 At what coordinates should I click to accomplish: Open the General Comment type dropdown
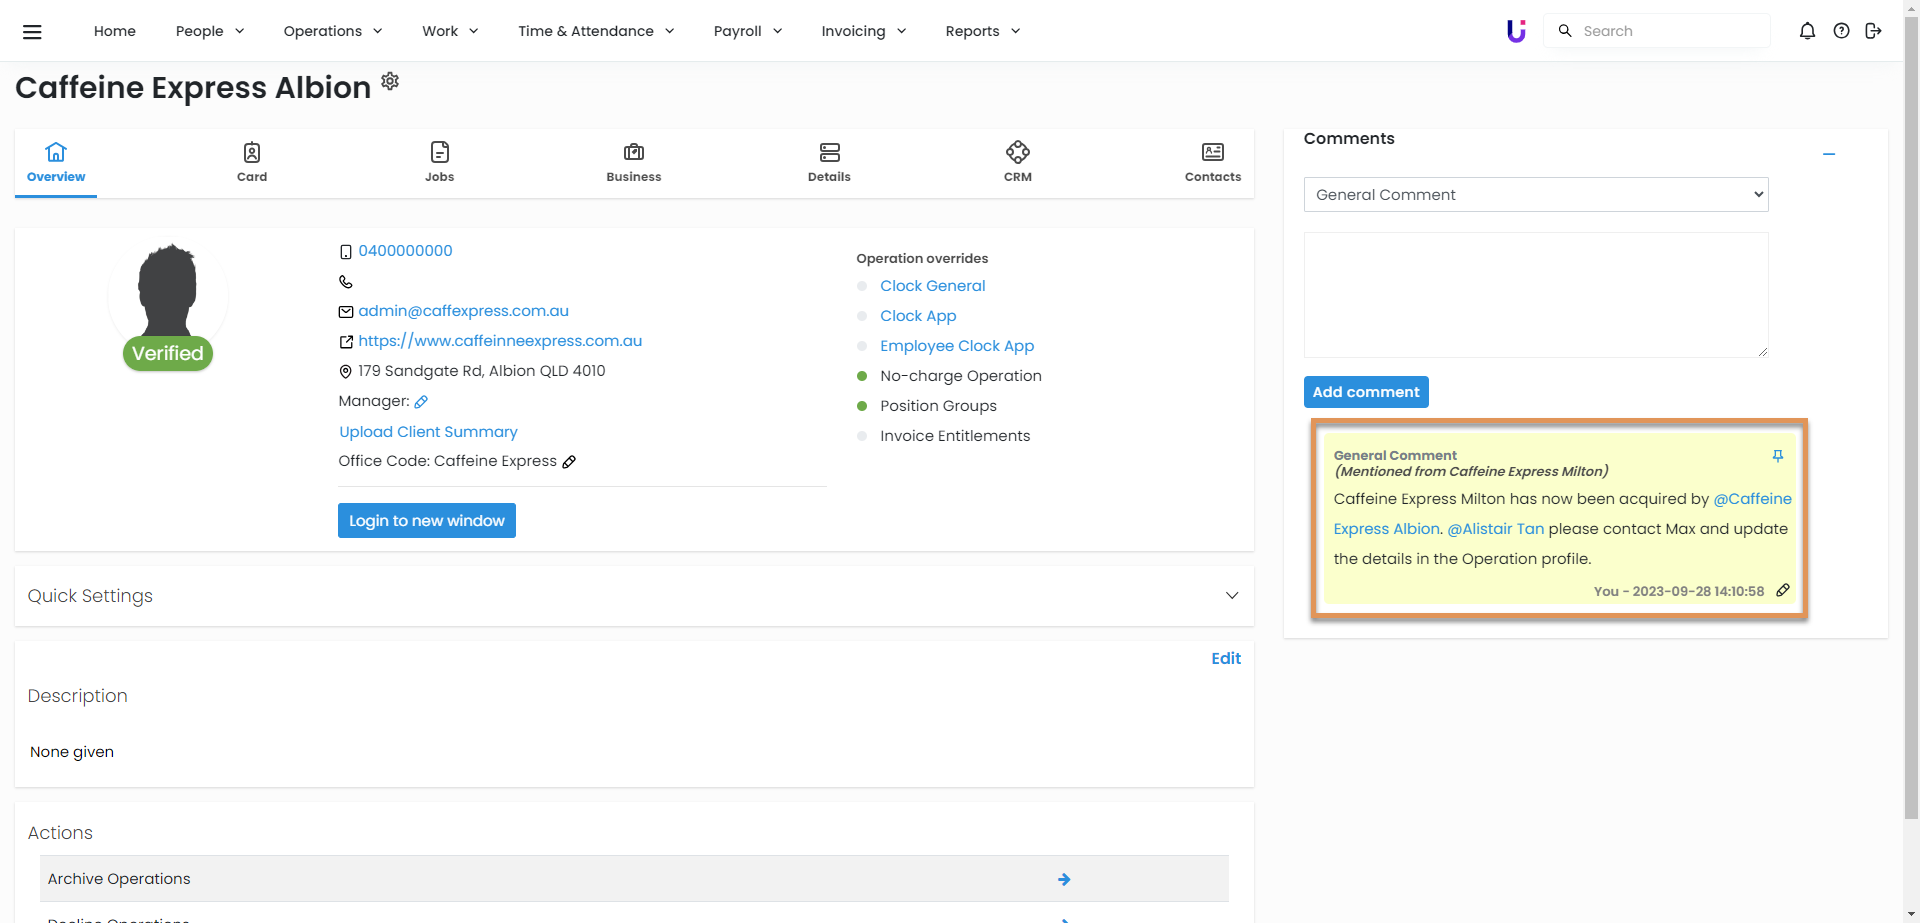pos(1535,195)
